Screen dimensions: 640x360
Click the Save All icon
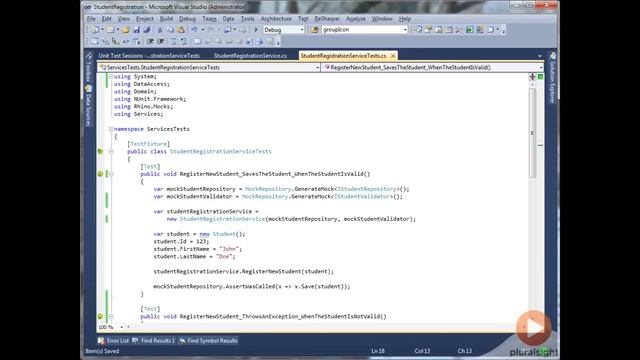pyautogui.click(x=147, y=30)
